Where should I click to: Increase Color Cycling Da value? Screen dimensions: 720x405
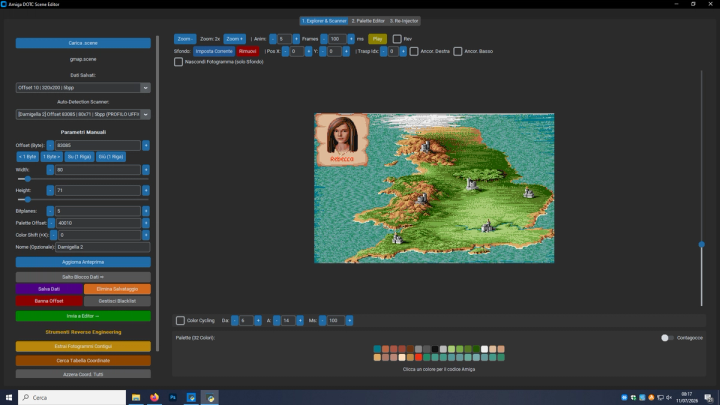click(x=258, y=321)
